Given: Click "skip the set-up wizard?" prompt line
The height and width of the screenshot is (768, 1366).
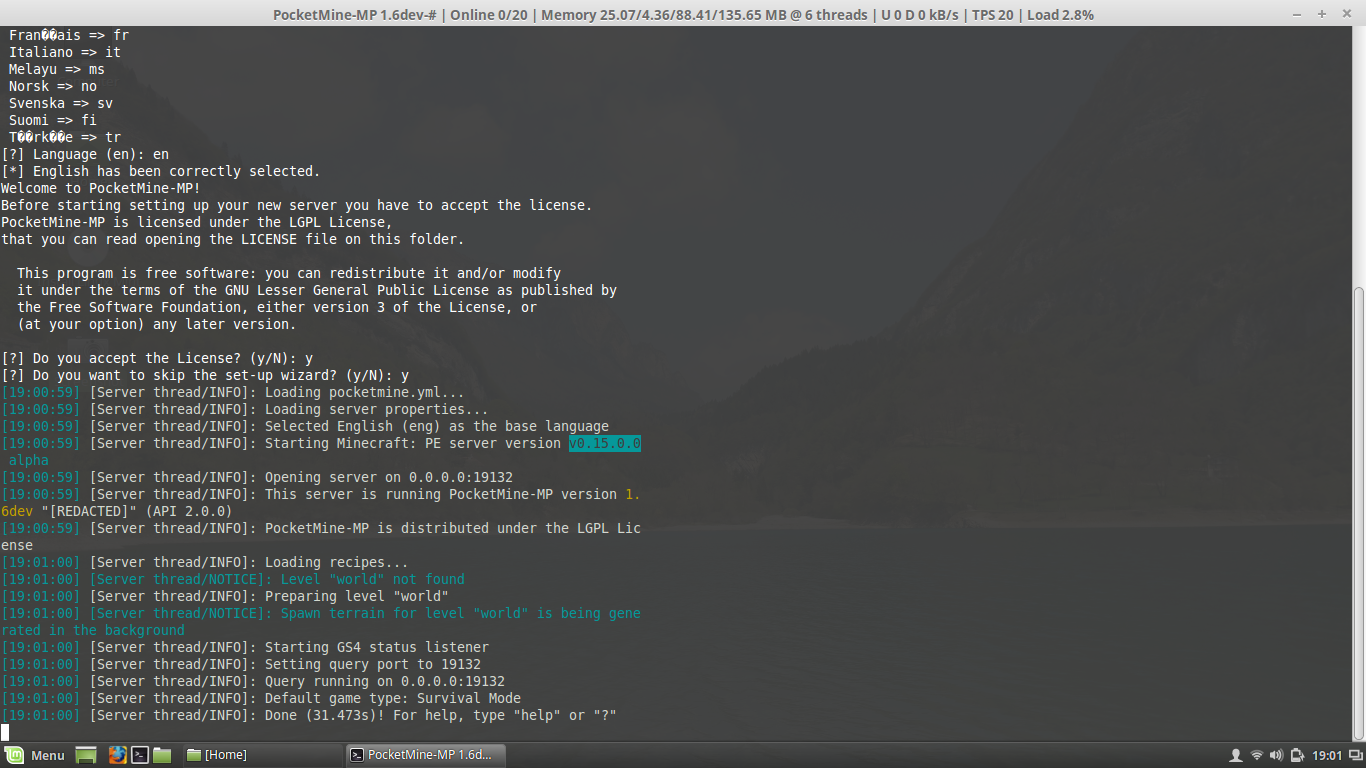Looking at the screenshot, I should click(x=205, y=375).
